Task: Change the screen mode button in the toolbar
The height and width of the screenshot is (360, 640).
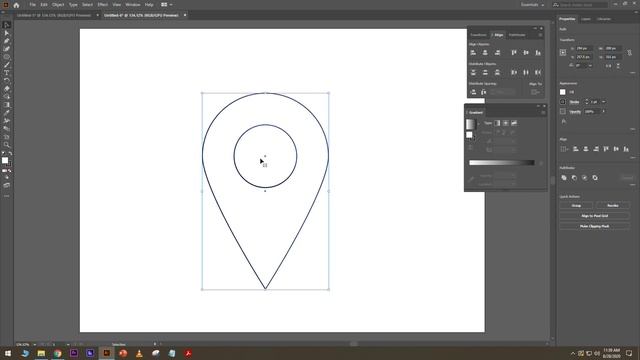Action: (x=7, y=185)
